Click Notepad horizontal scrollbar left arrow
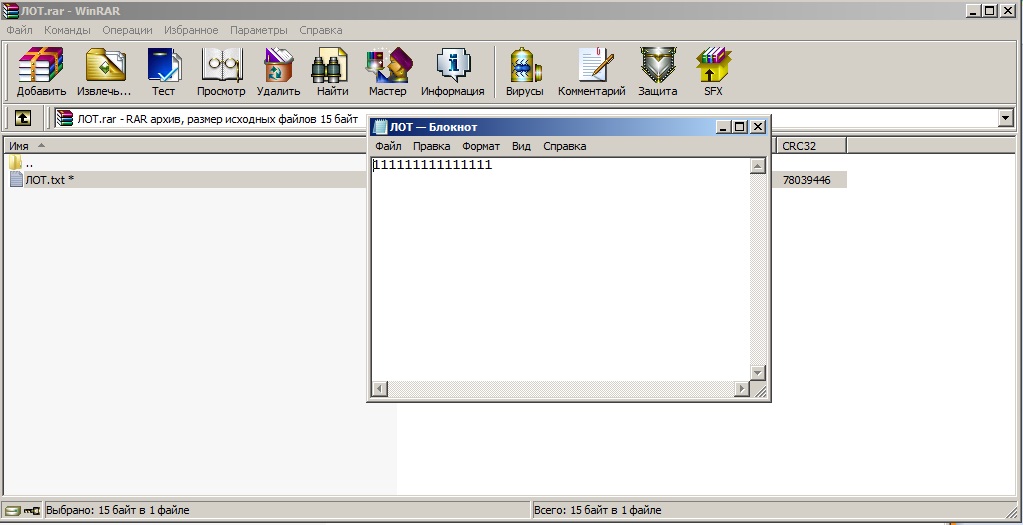This screenshot has height=525, width=1023. point(380,389)
